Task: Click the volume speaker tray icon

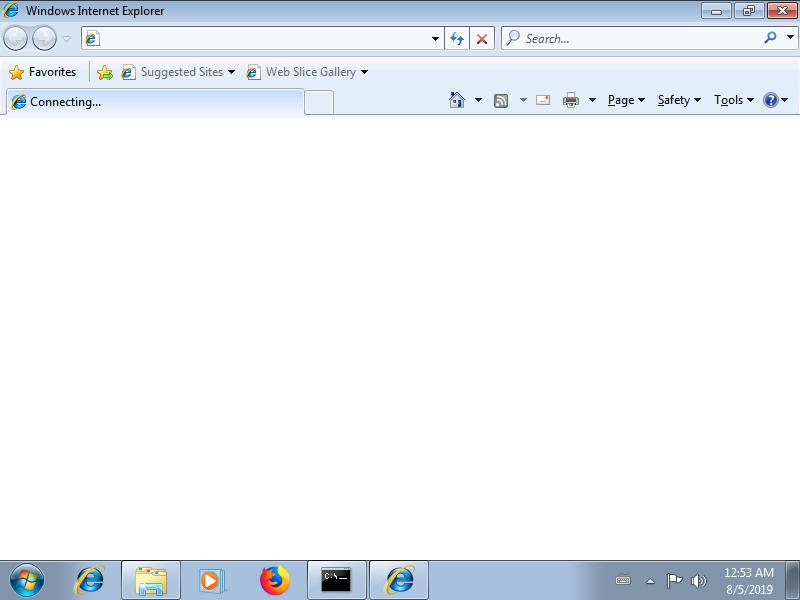Action: pos(698,581)
